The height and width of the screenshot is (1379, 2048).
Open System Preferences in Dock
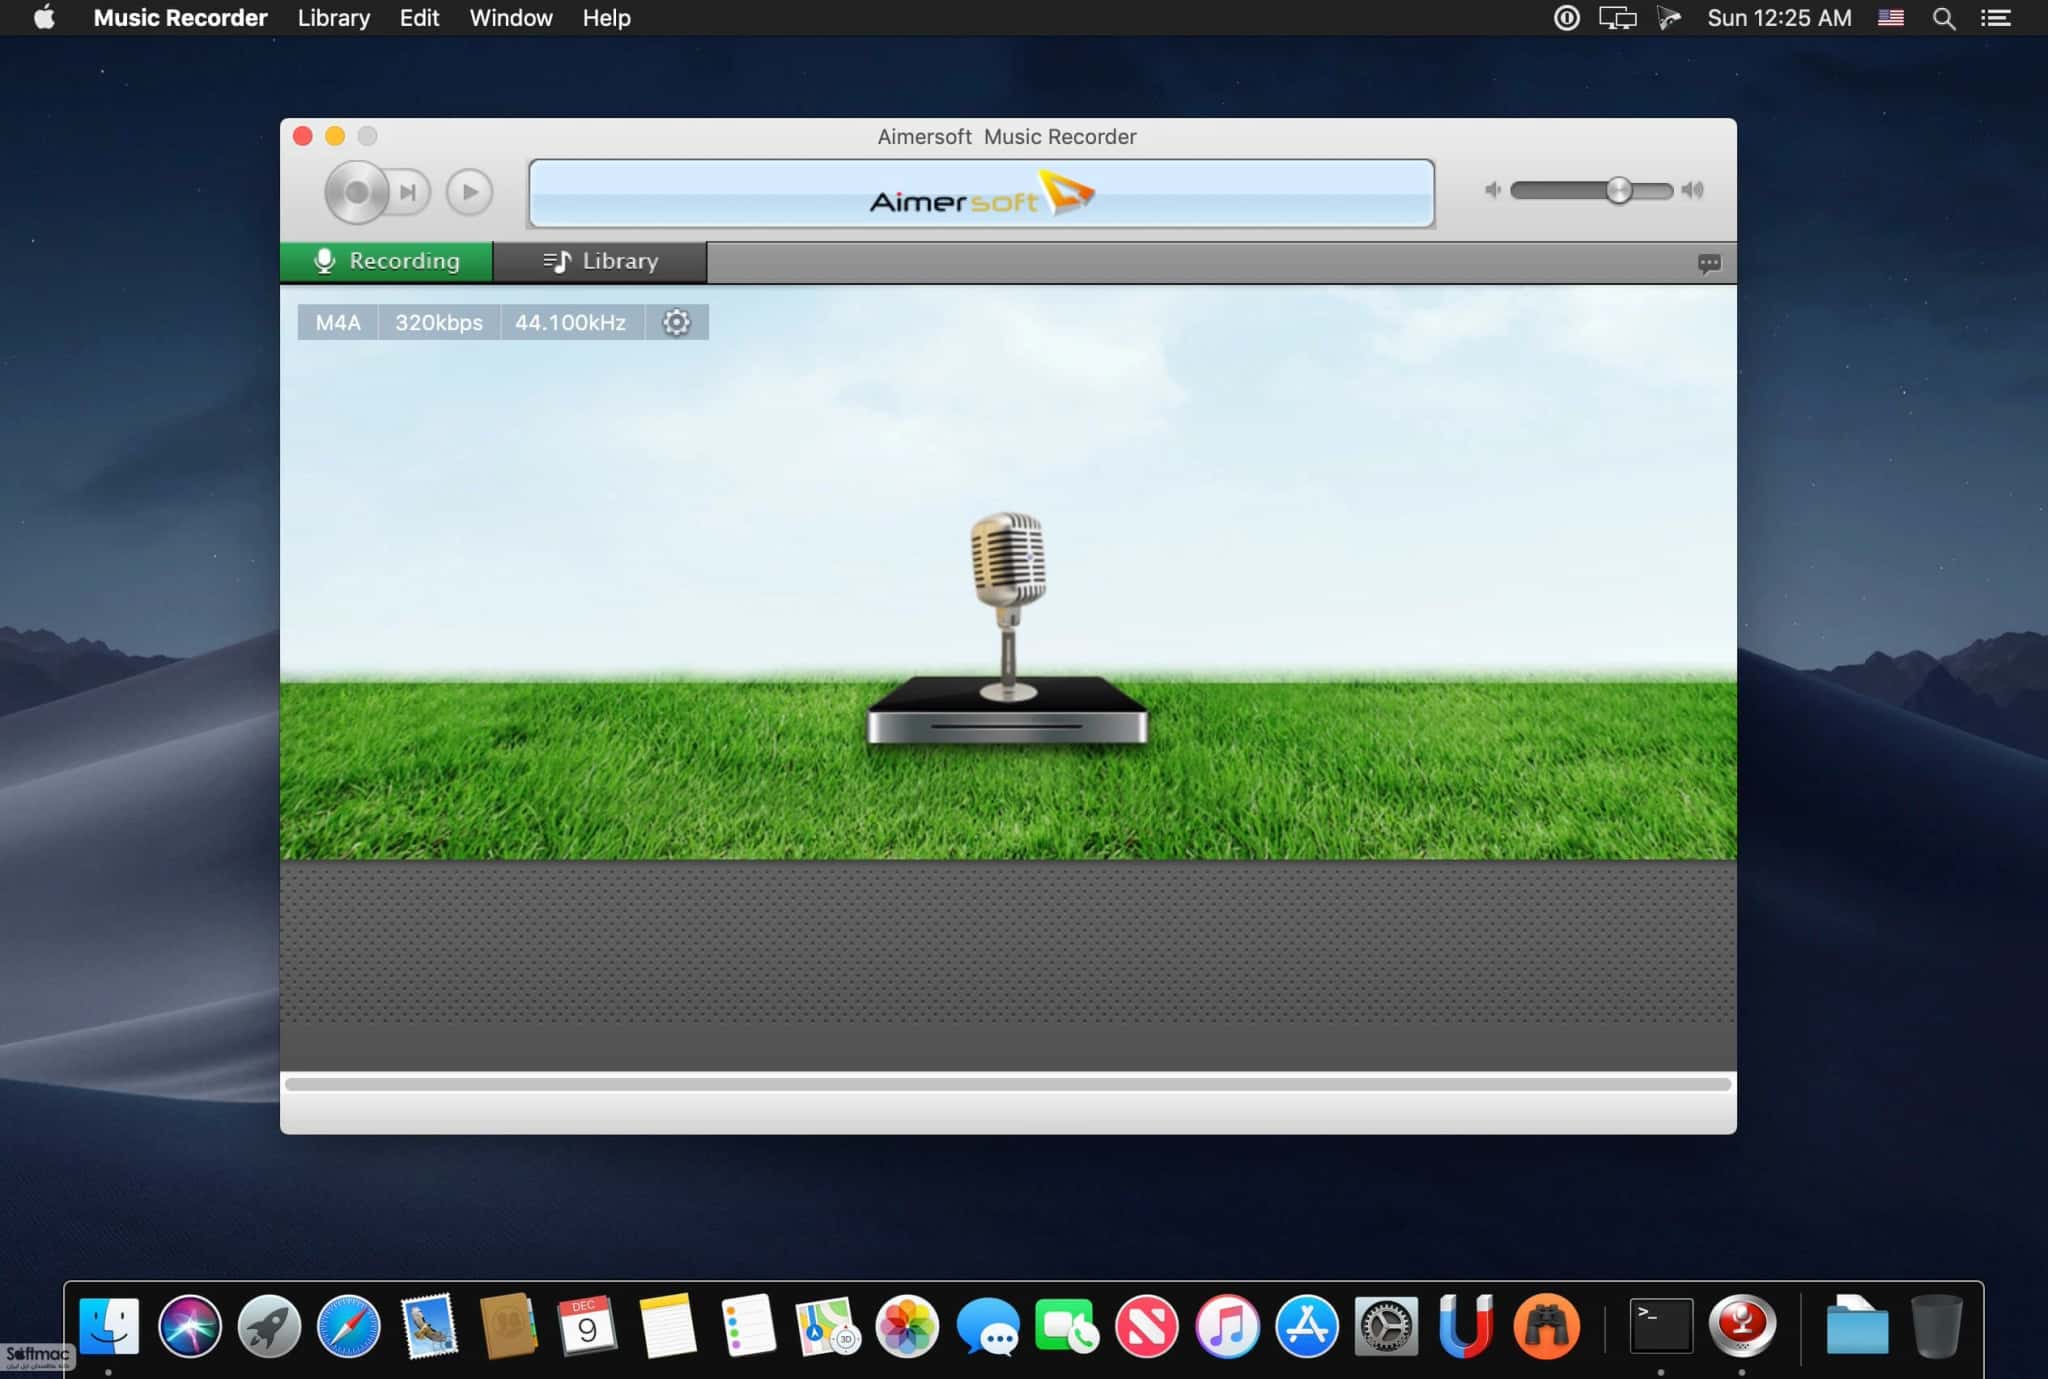[x=1386, y=1326]
